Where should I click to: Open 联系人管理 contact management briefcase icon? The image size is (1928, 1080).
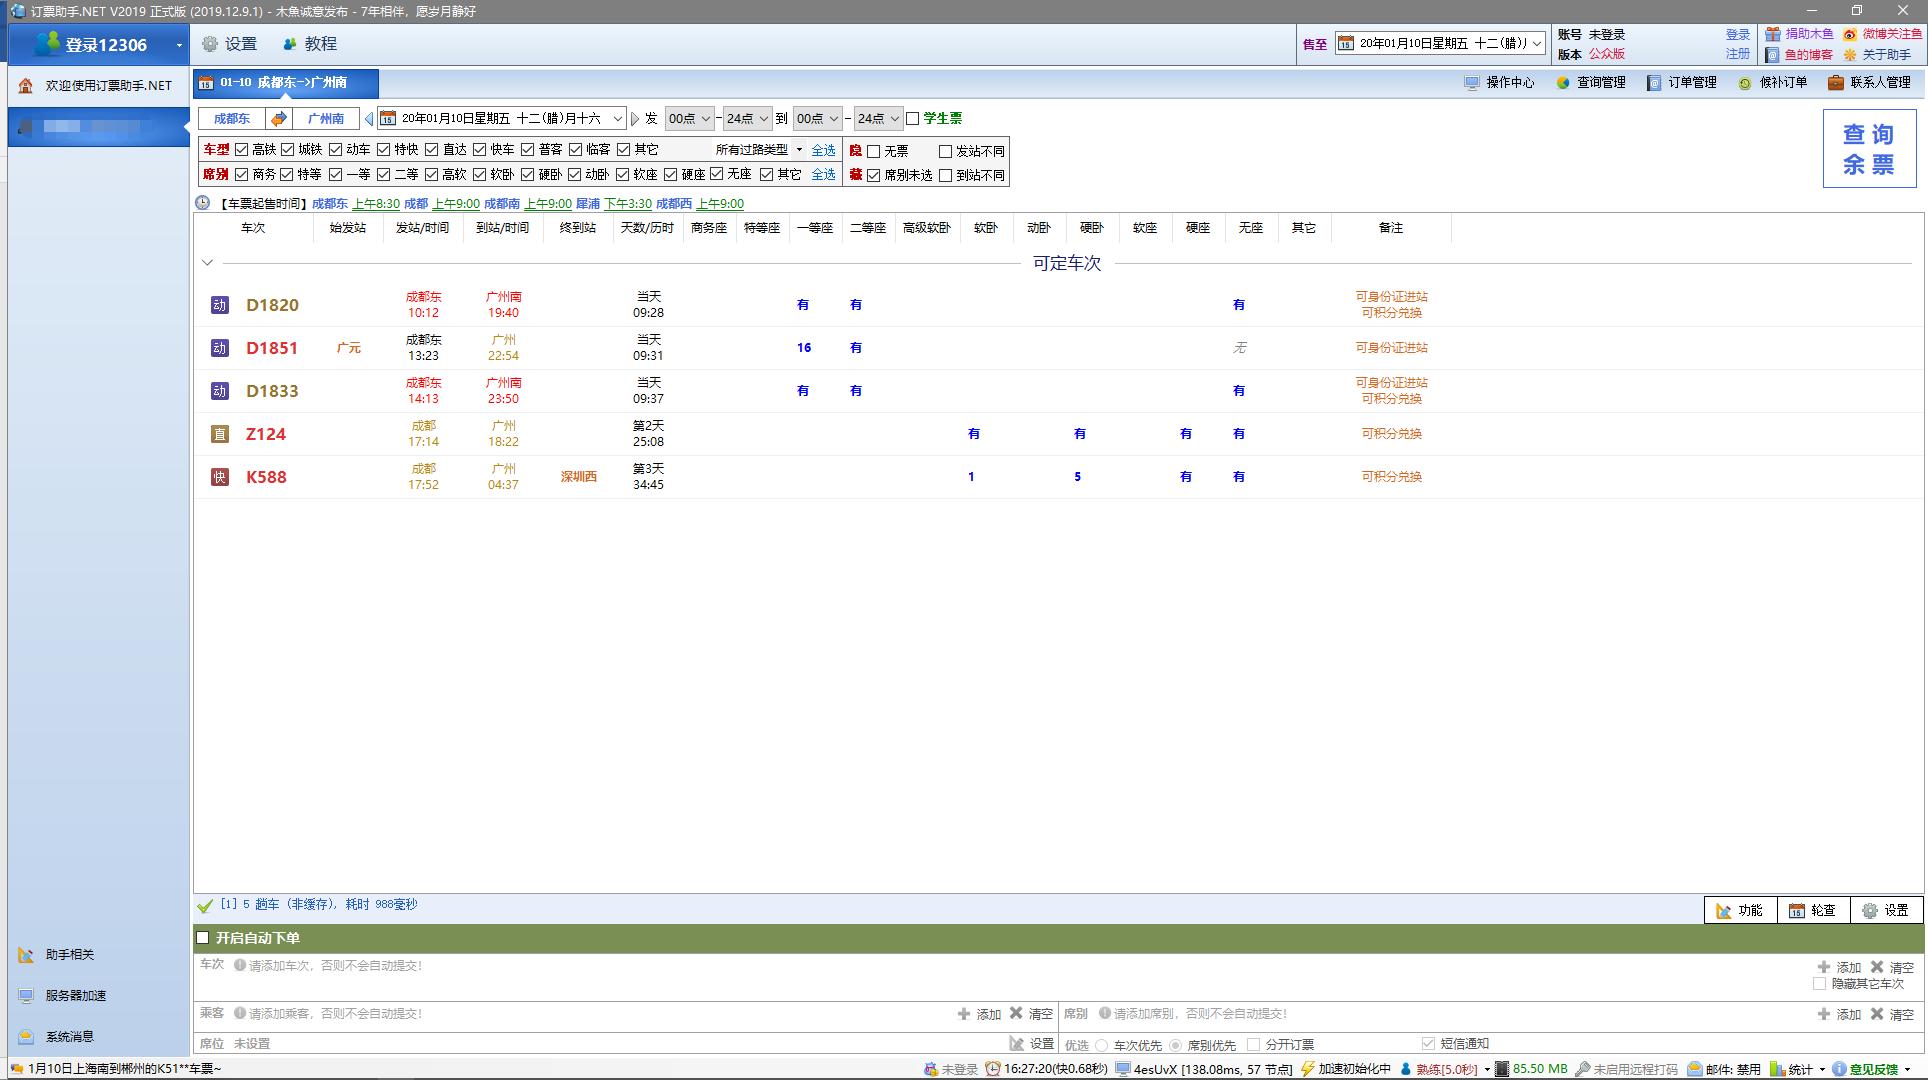[x=1835, y=83]
